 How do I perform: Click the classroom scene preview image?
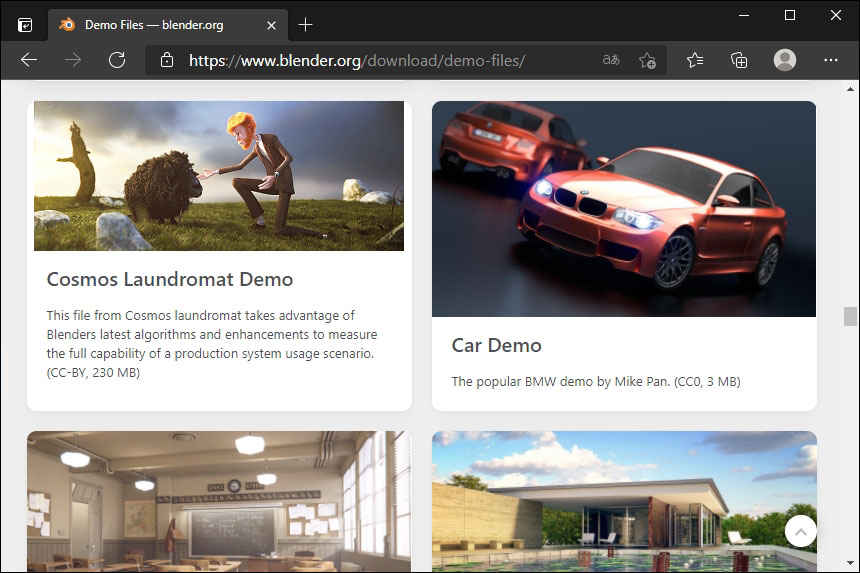point(219,501)
